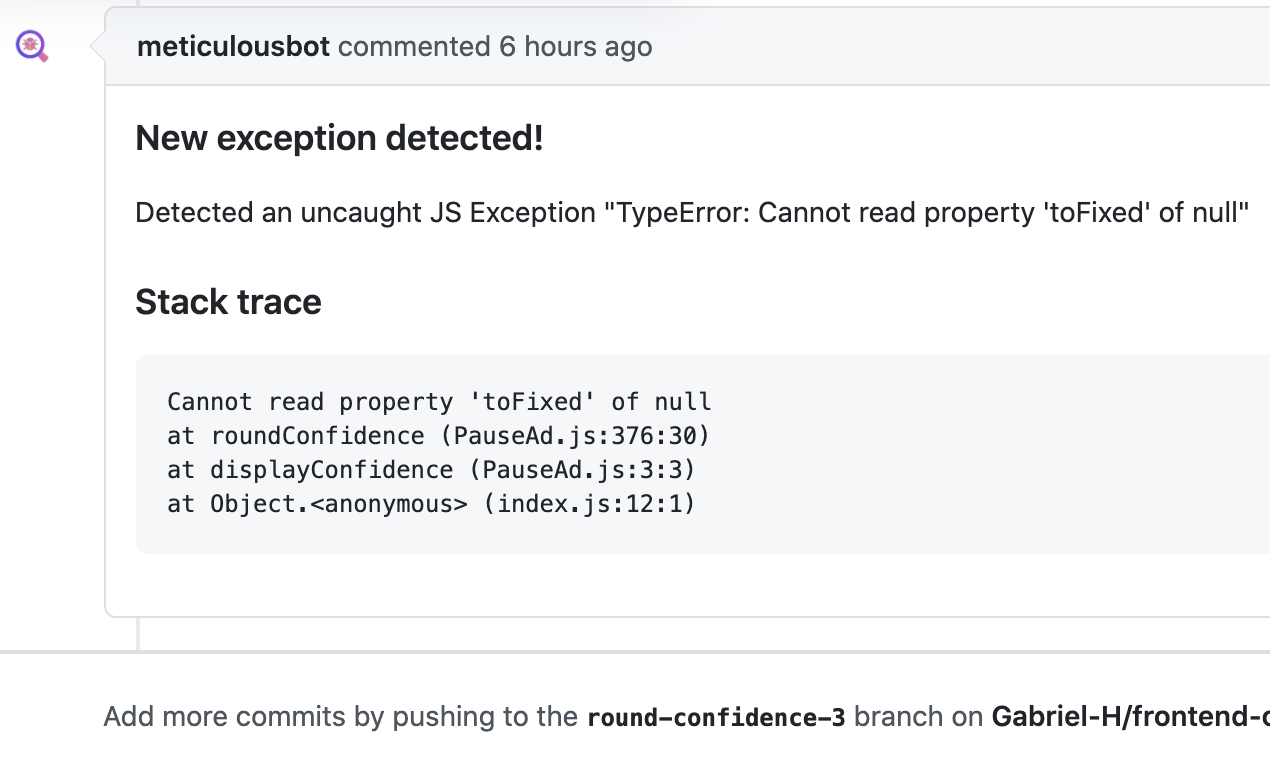Open the meticulousbot profile link

[x=233, y=47]
